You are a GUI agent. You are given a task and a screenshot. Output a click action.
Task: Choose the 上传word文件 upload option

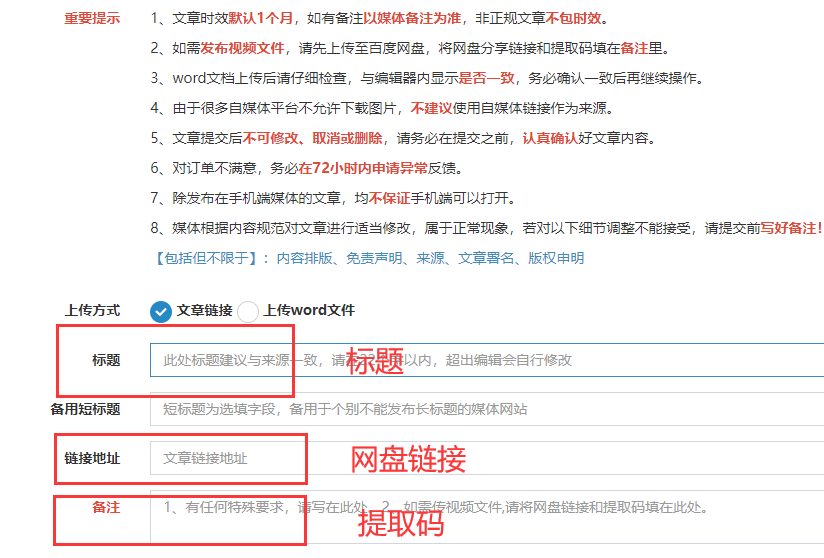coord(248,311)
